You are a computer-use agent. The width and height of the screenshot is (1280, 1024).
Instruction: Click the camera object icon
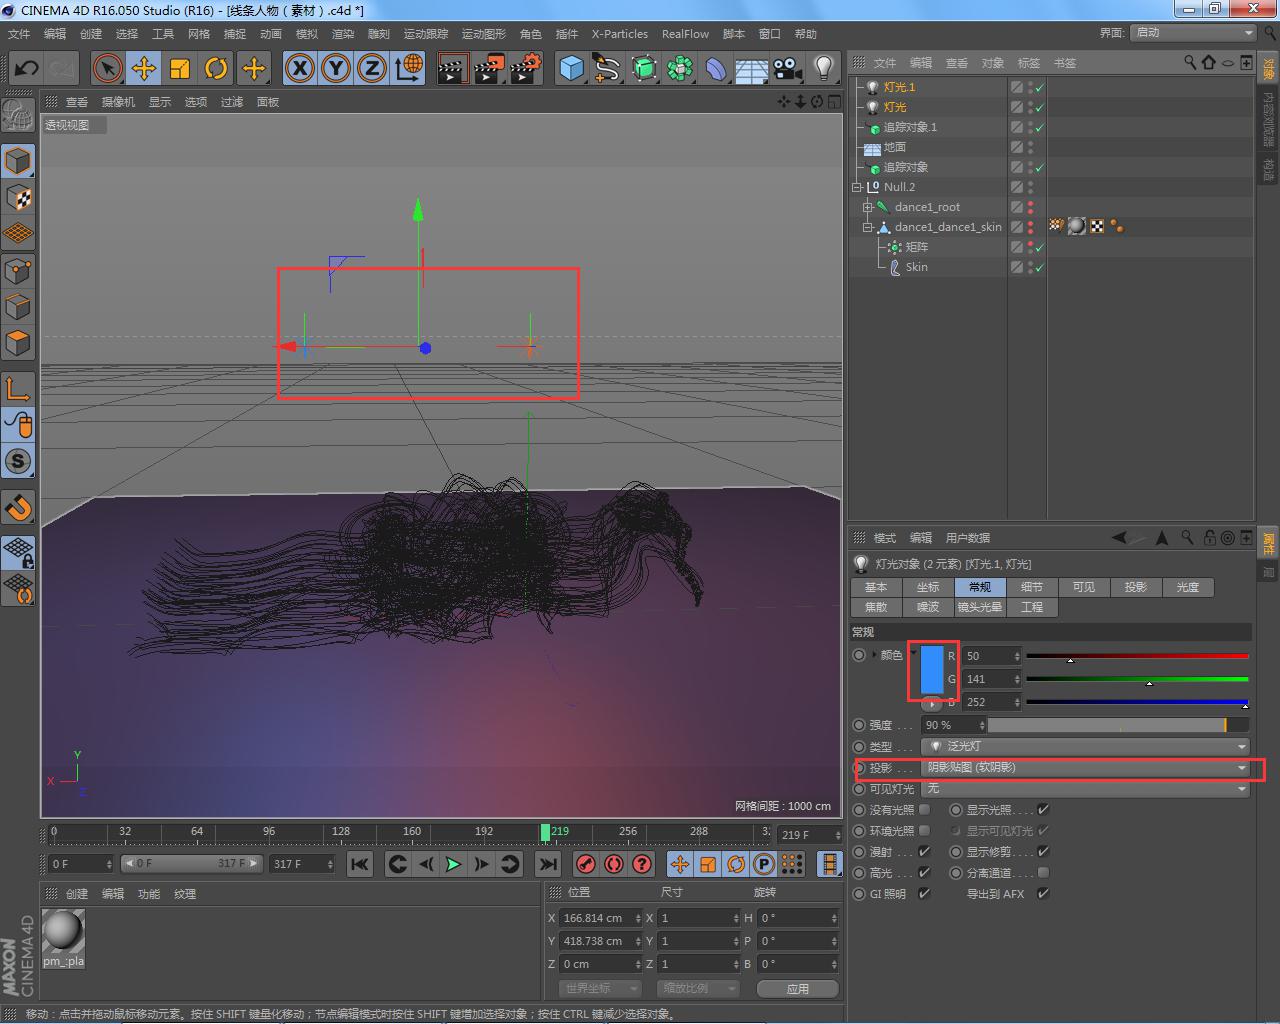788,68
